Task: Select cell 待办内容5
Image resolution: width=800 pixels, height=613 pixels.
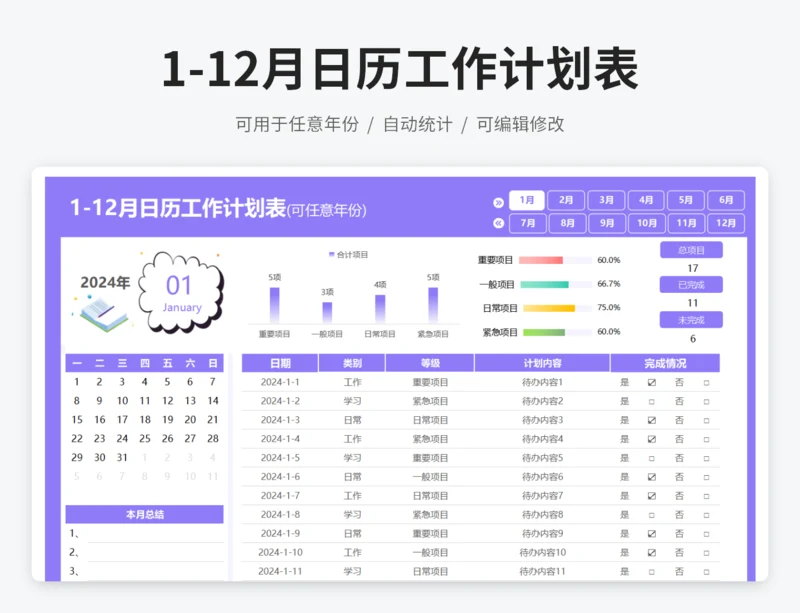Action: click(542, 458)
